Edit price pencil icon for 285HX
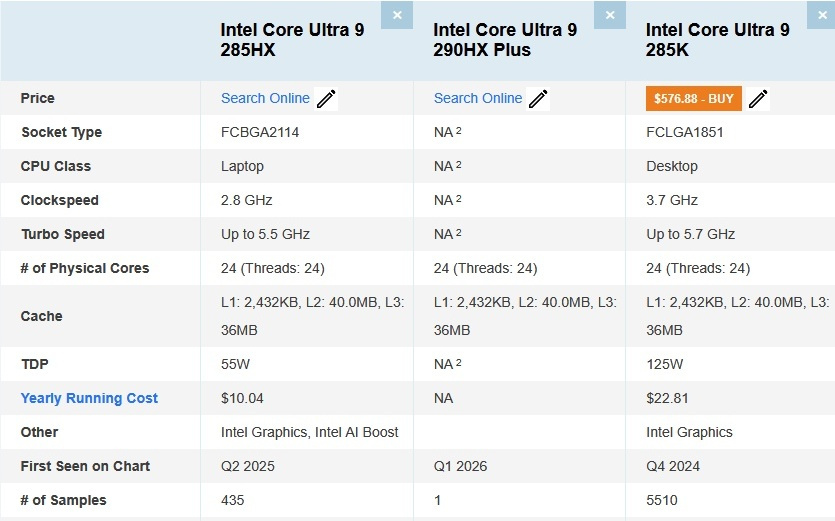Viewport: 835px width, 521px height. click(x=326, y=99)
